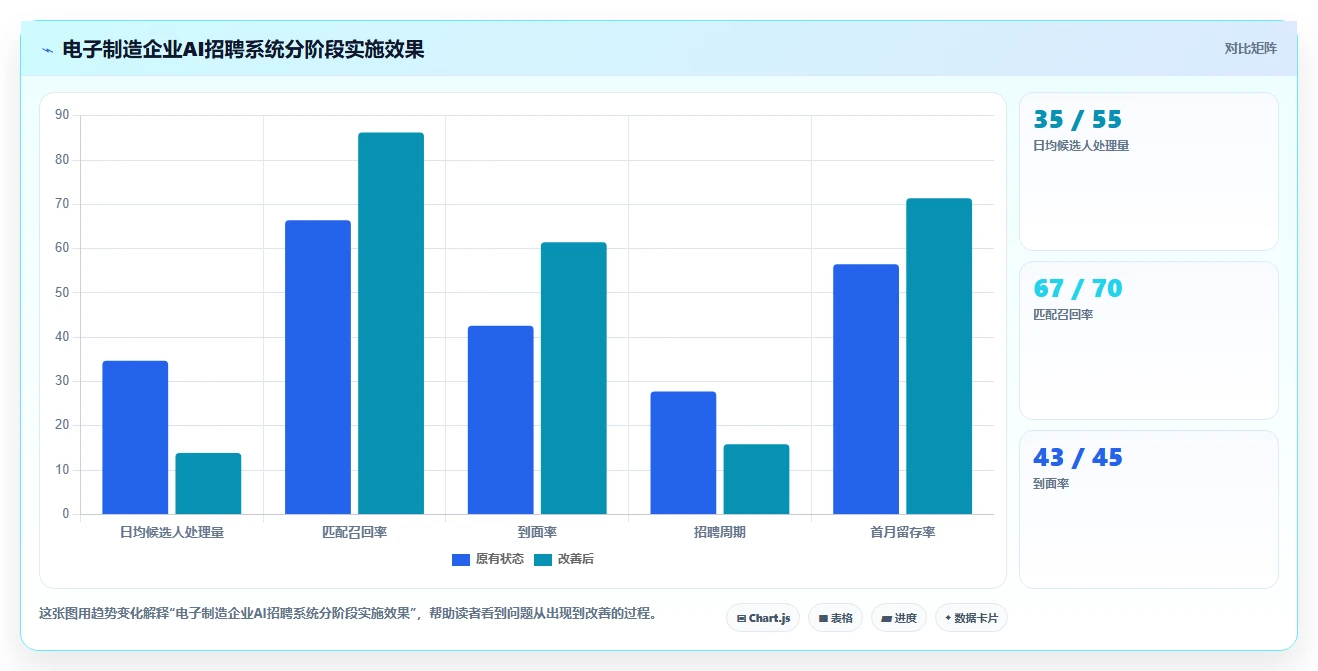This screenshot has width=1318, height=671.
Task: Click the 原有状态 bar for 日均候选人处理量
Action: tap(135, 437)
